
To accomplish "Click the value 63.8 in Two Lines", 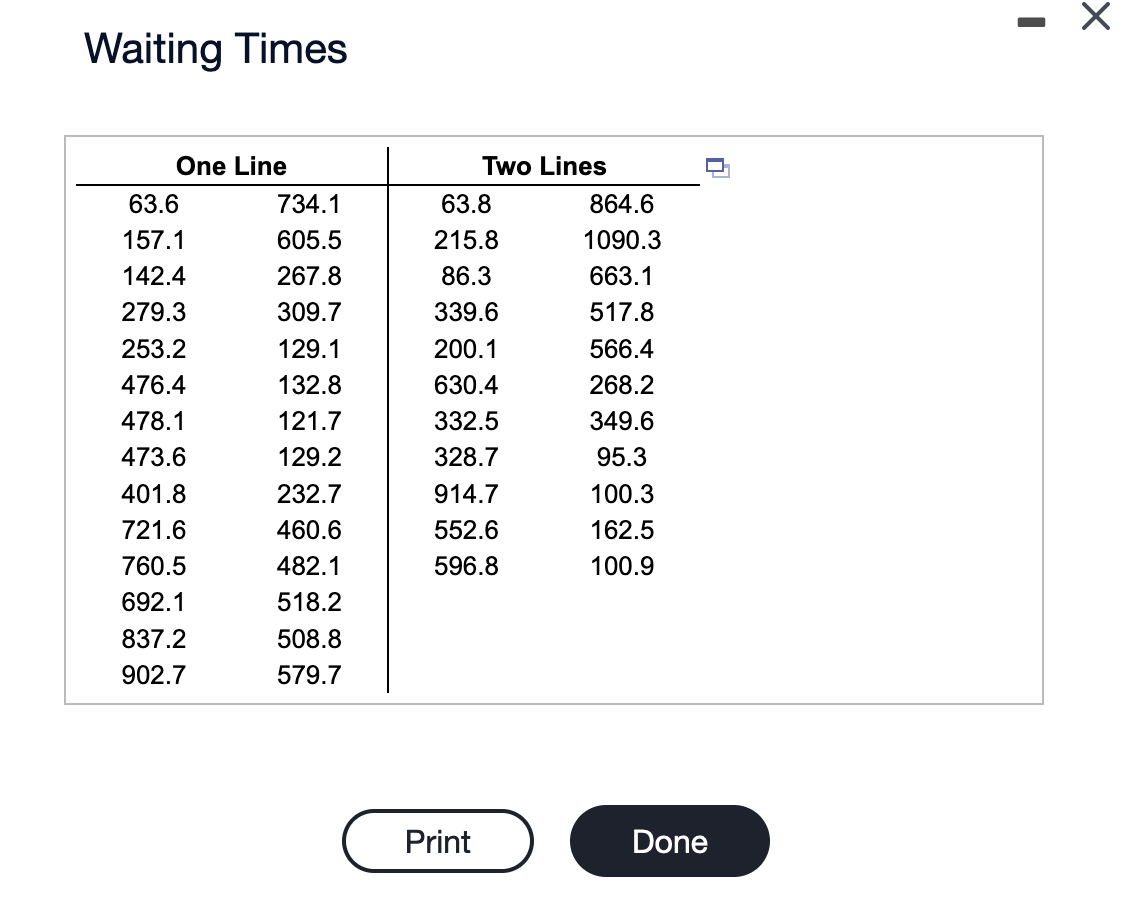I will pos(466,204).
